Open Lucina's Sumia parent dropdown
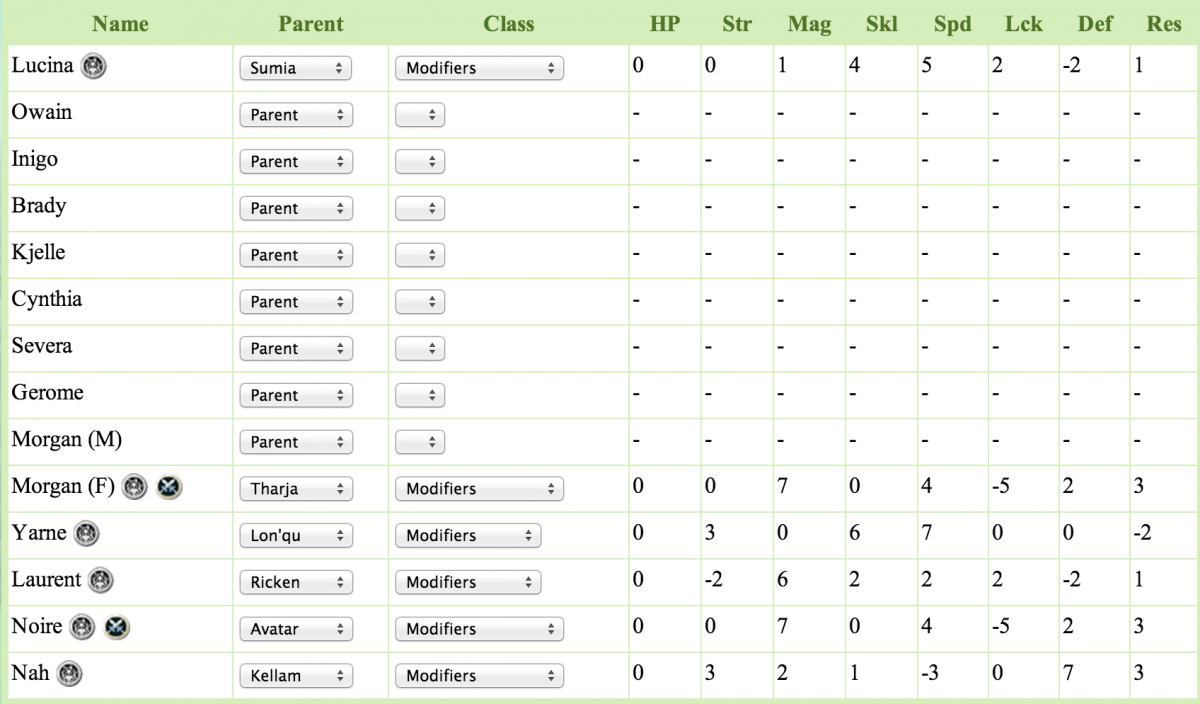 tap(296, 68)
